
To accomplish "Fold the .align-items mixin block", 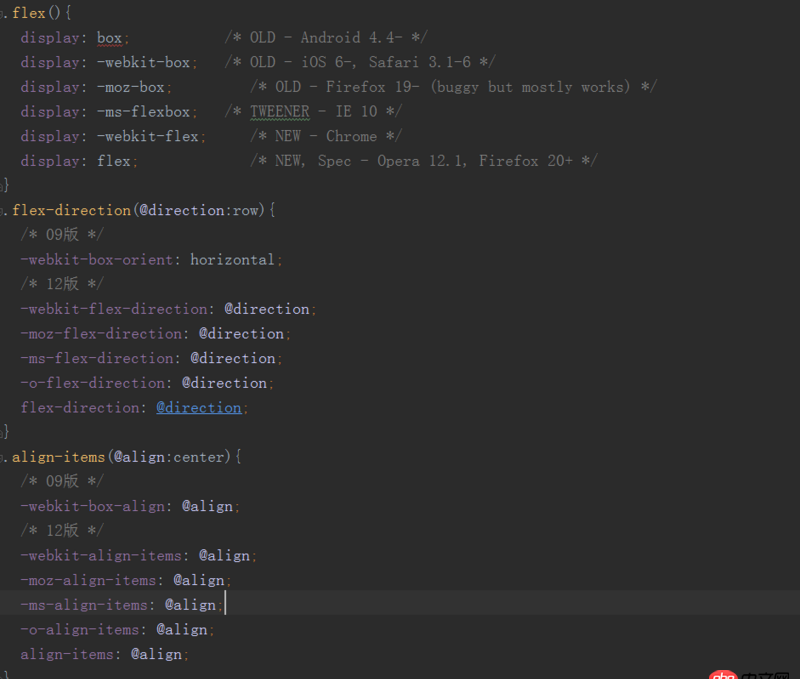I will [4, 457].
